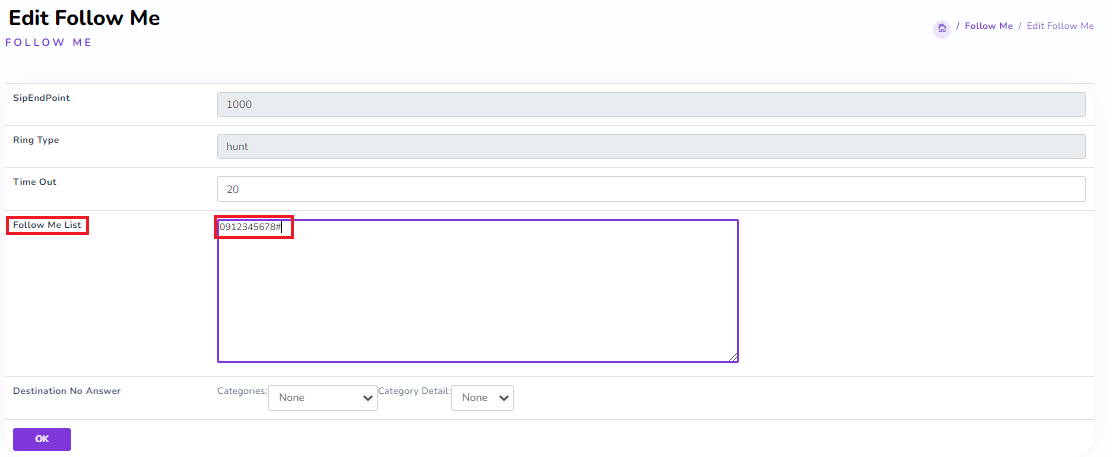Click the Ring Type label
This screenshot has width=1112, height=457.
pos(36,140)
